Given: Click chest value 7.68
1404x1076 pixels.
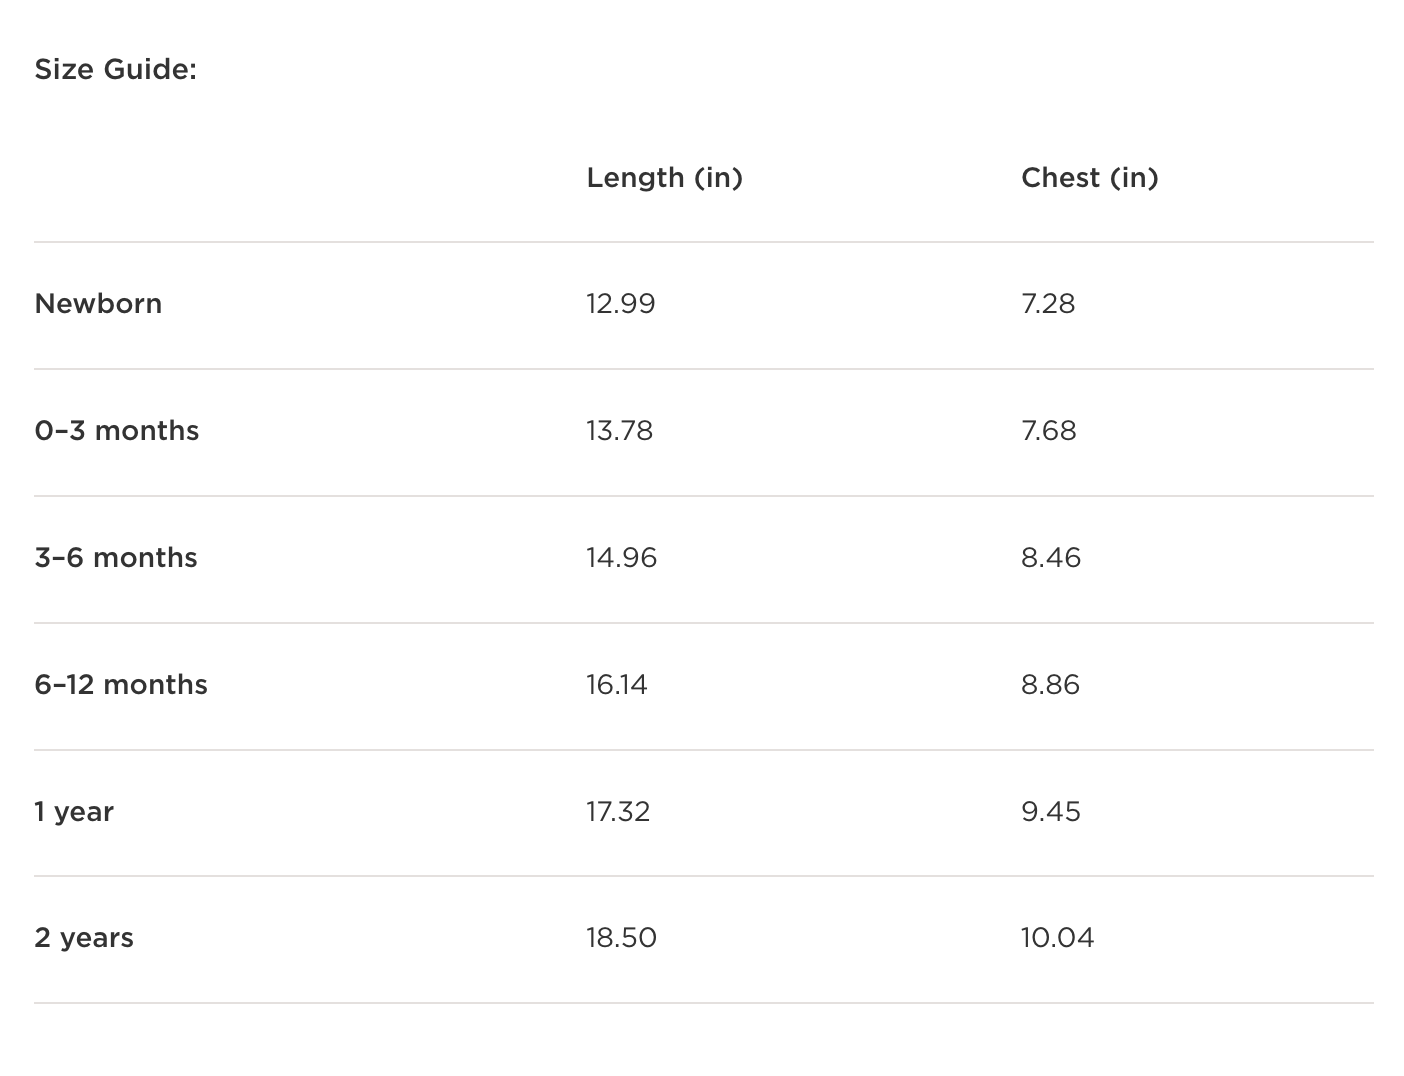Looking at the screenshot, I should coord(1048,431).
